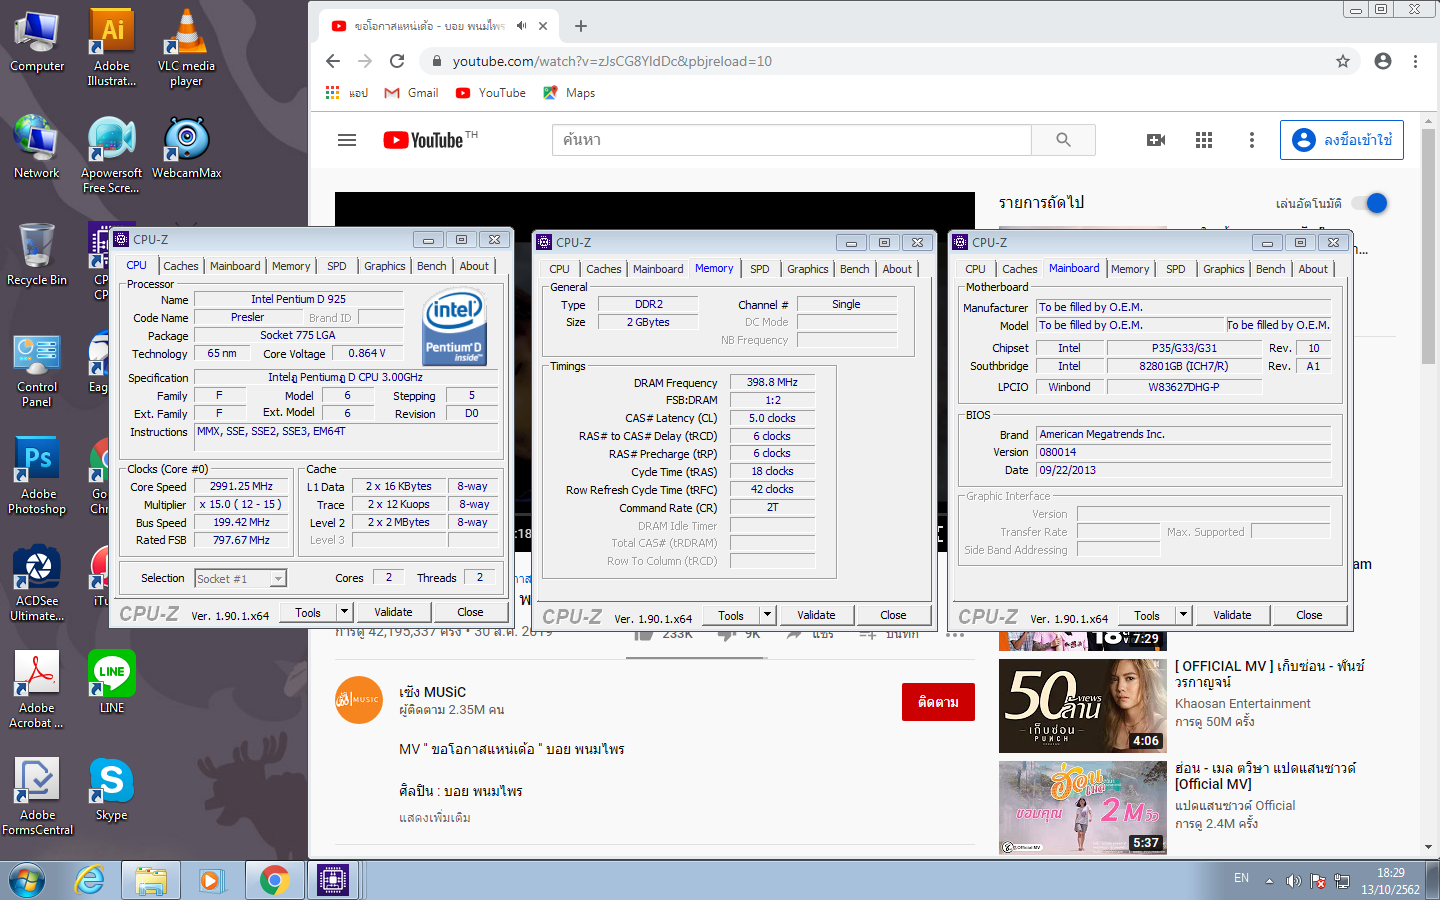Open File Explorer from the taskbar
Viewport: 1440px width, 900px height.
[151, 880]
